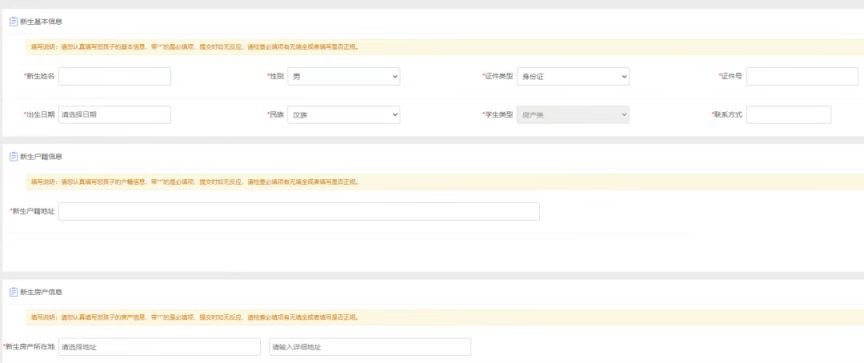
Task: Click the 民族 label
Action: [276, 115]
